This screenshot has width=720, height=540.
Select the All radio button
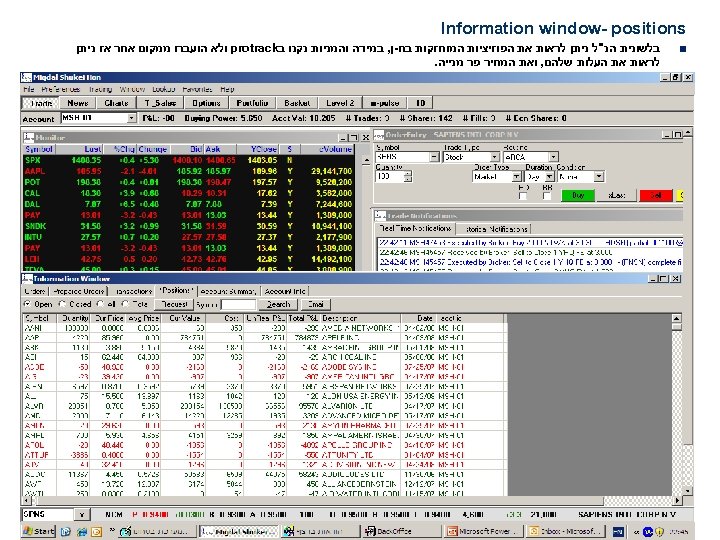(x=100, y=304)
